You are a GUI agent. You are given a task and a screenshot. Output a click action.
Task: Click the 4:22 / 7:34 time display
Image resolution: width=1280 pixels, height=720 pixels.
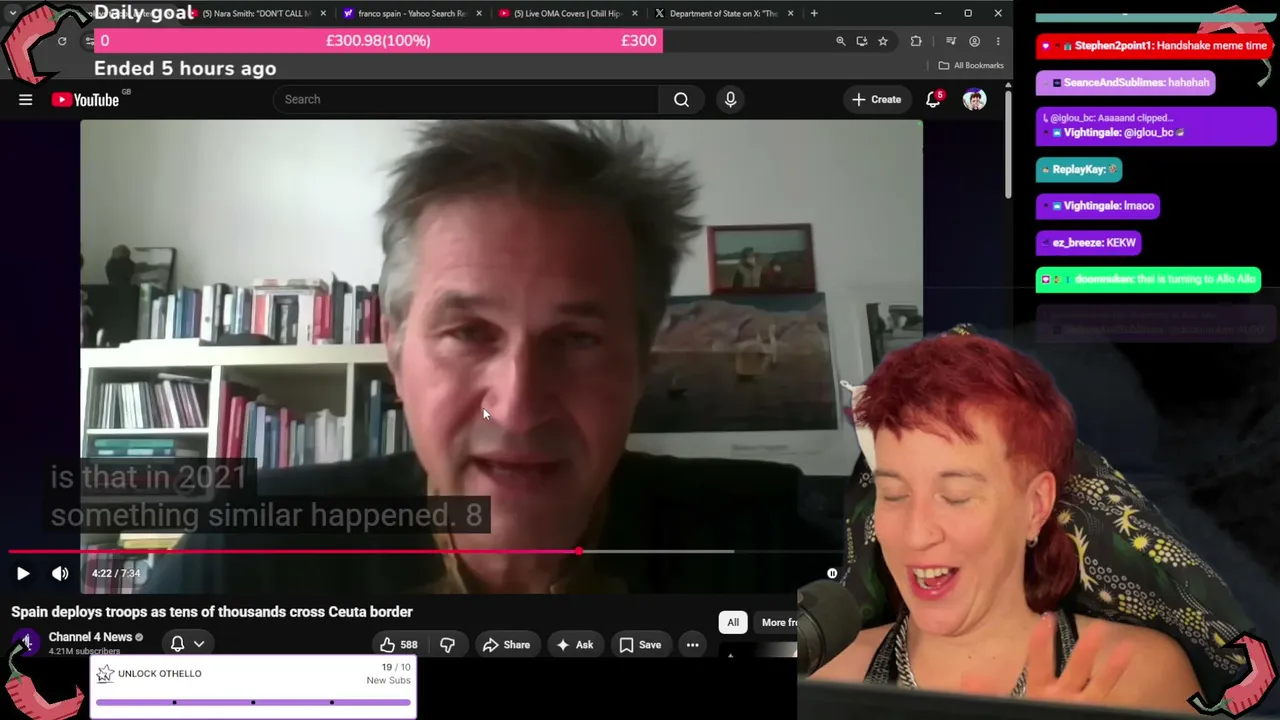tap(116, 573)
